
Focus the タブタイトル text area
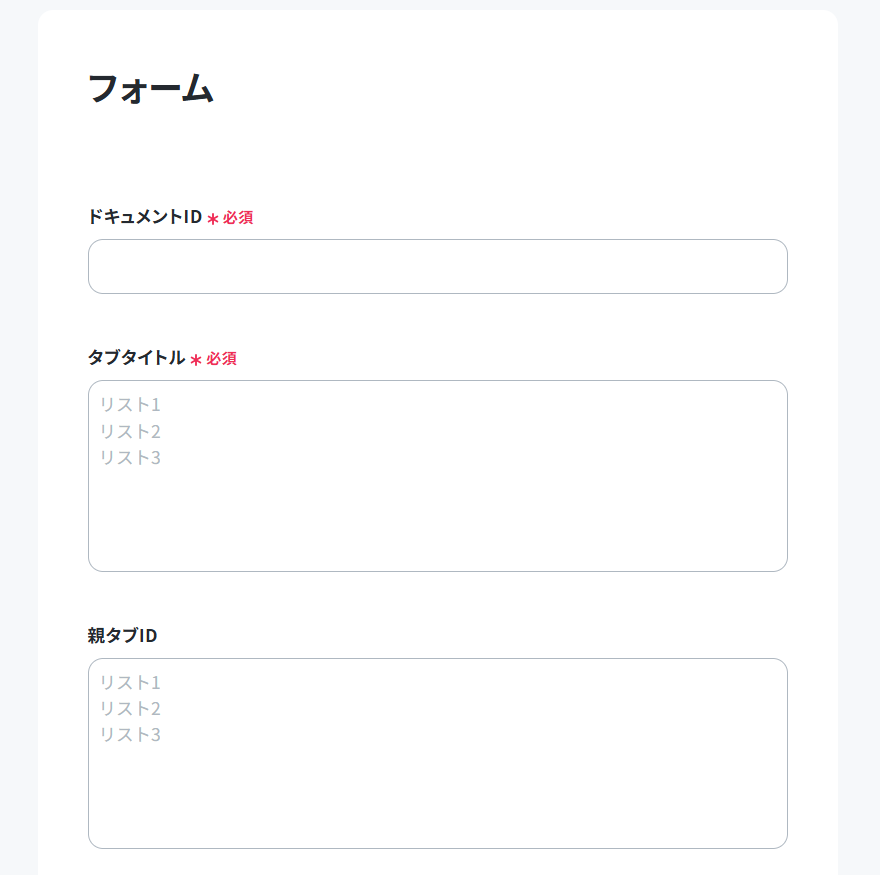pyautogui.click(x=438, y=476)
